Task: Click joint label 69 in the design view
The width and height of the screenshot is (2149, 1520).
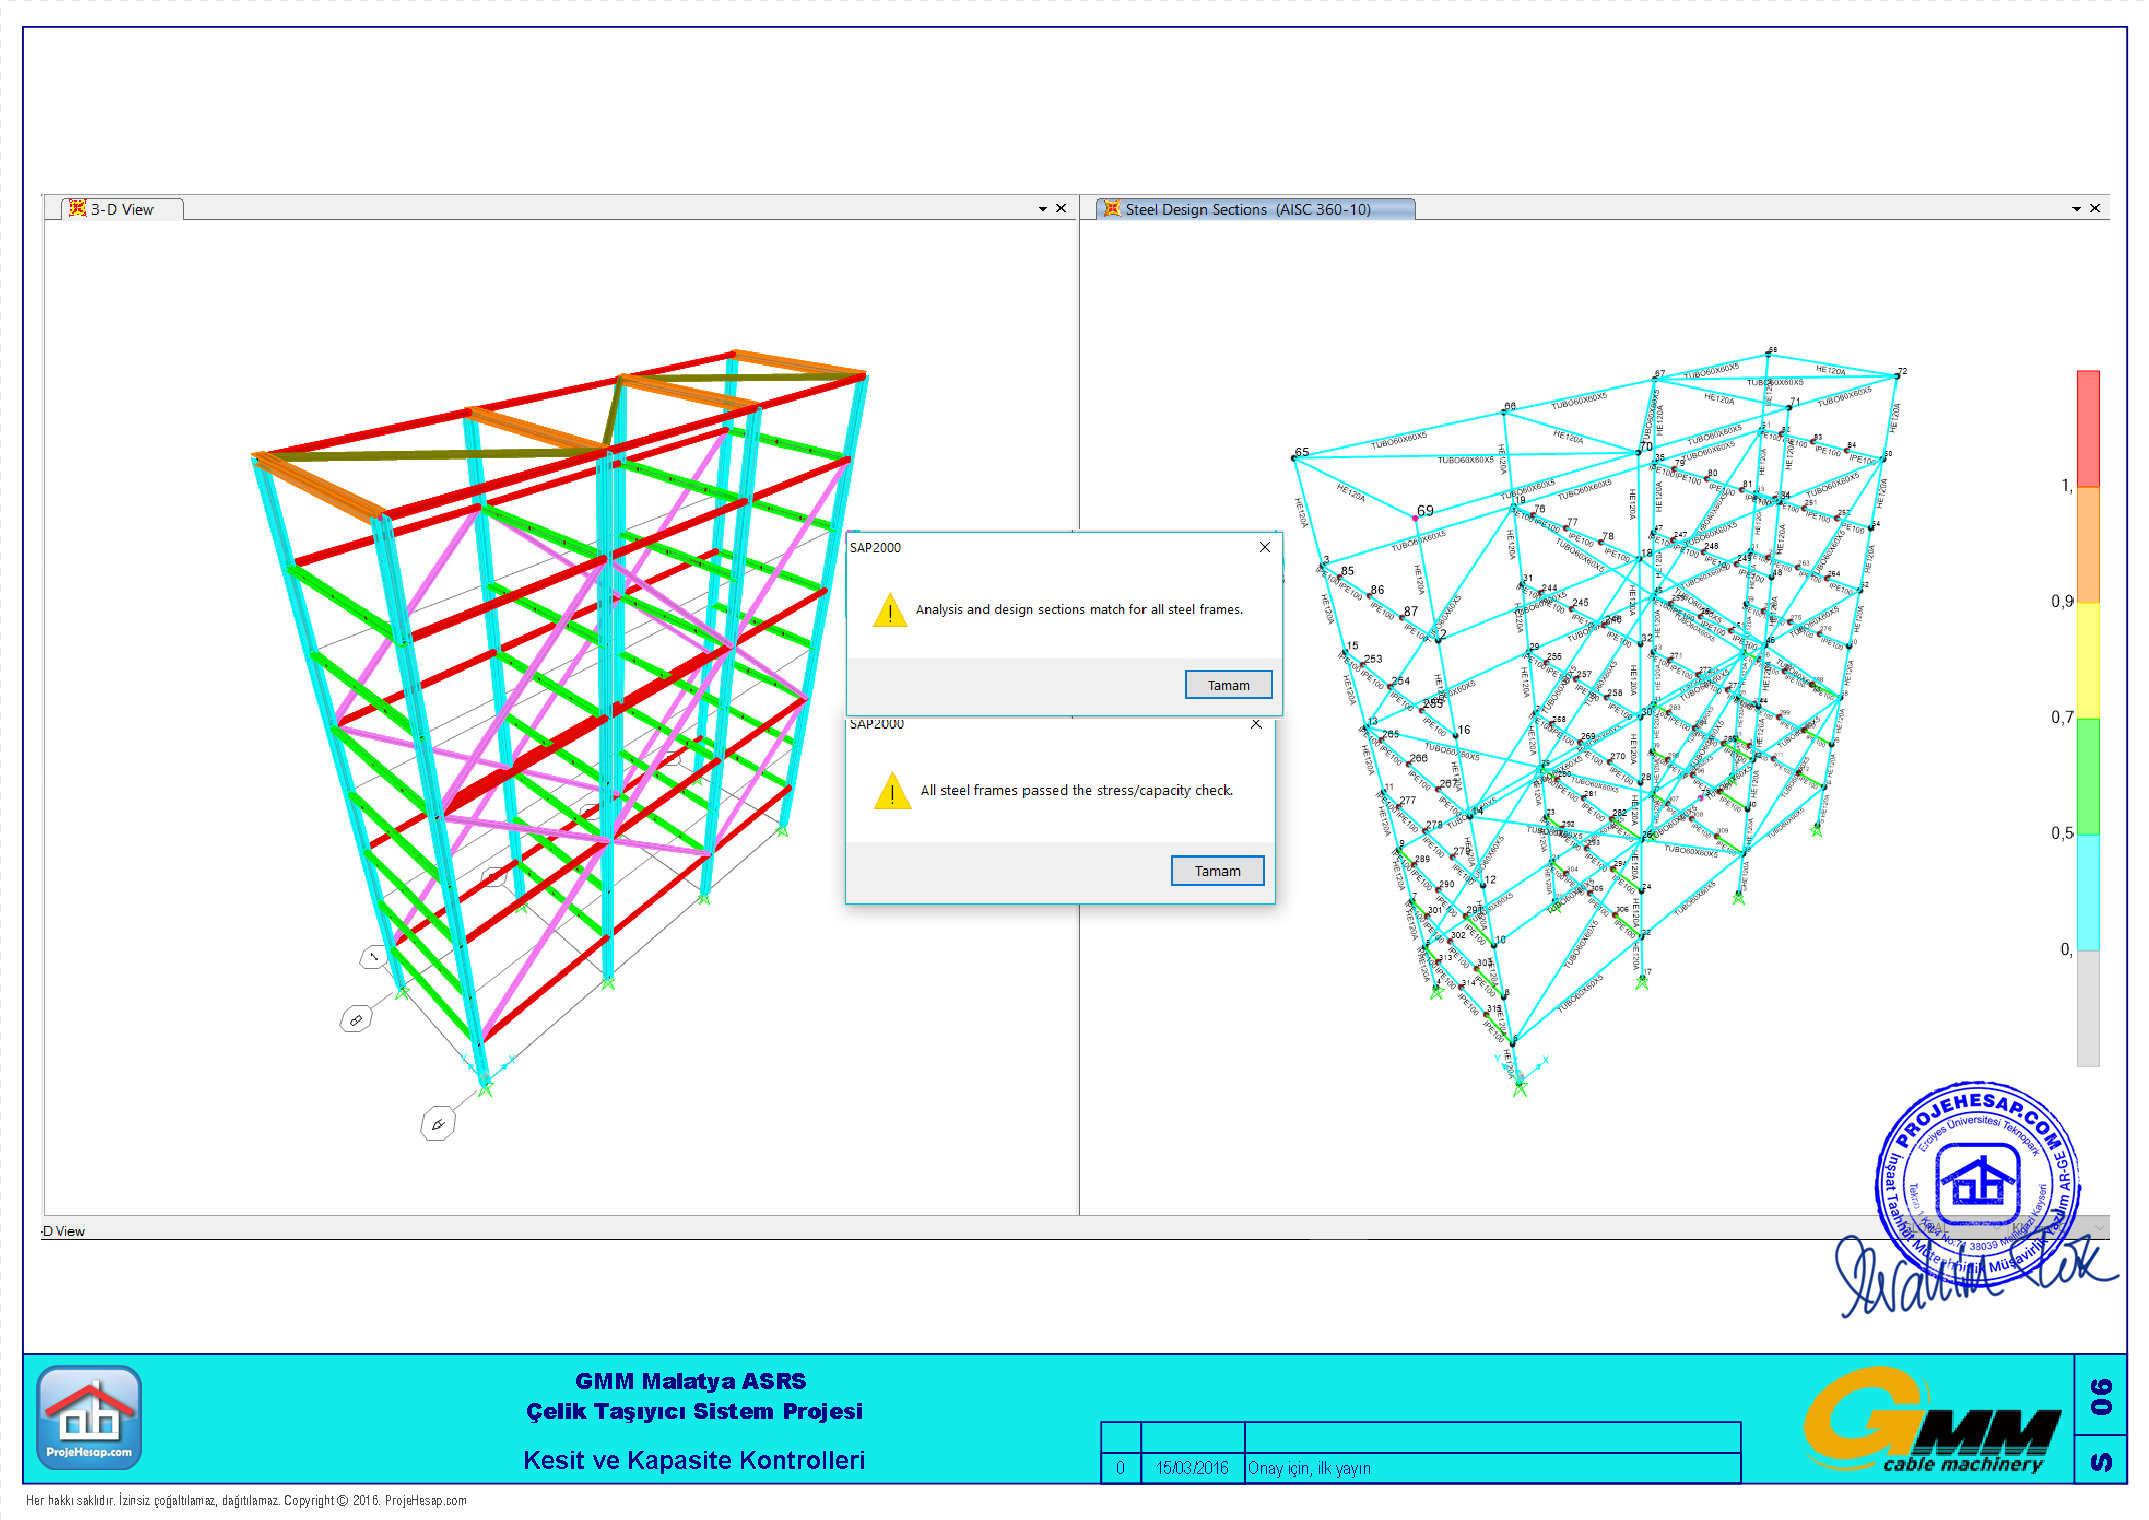Action: pyautogui.click(x=1425, y=510)
